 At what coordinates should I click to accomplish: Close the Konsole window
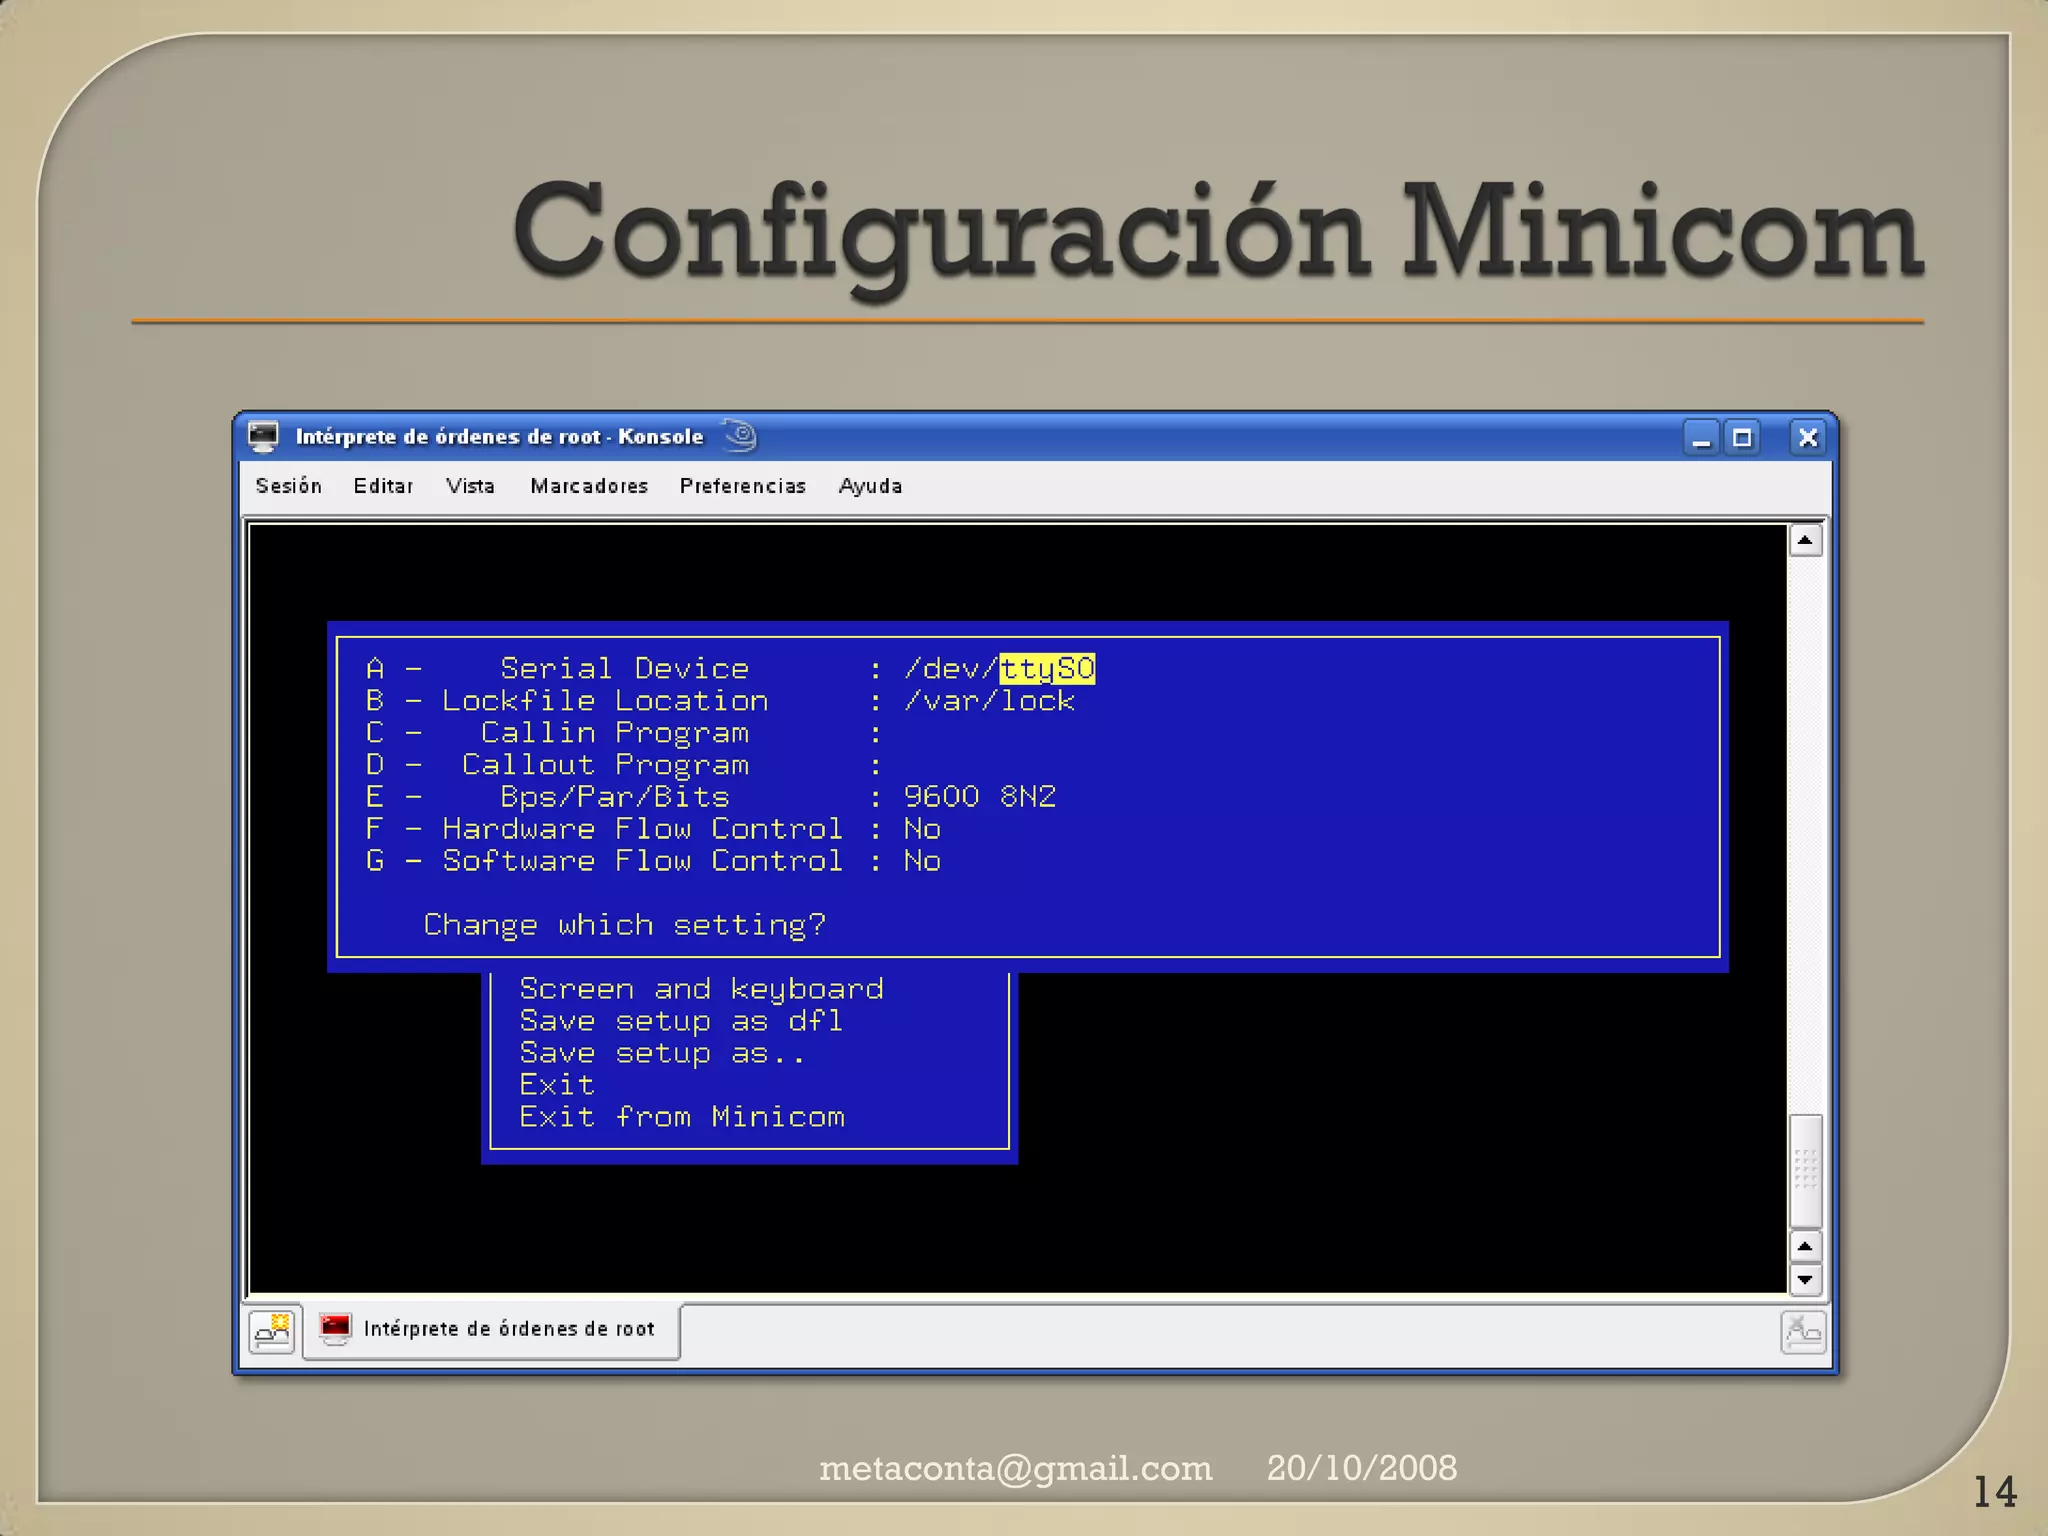(x=1807, y=438)
